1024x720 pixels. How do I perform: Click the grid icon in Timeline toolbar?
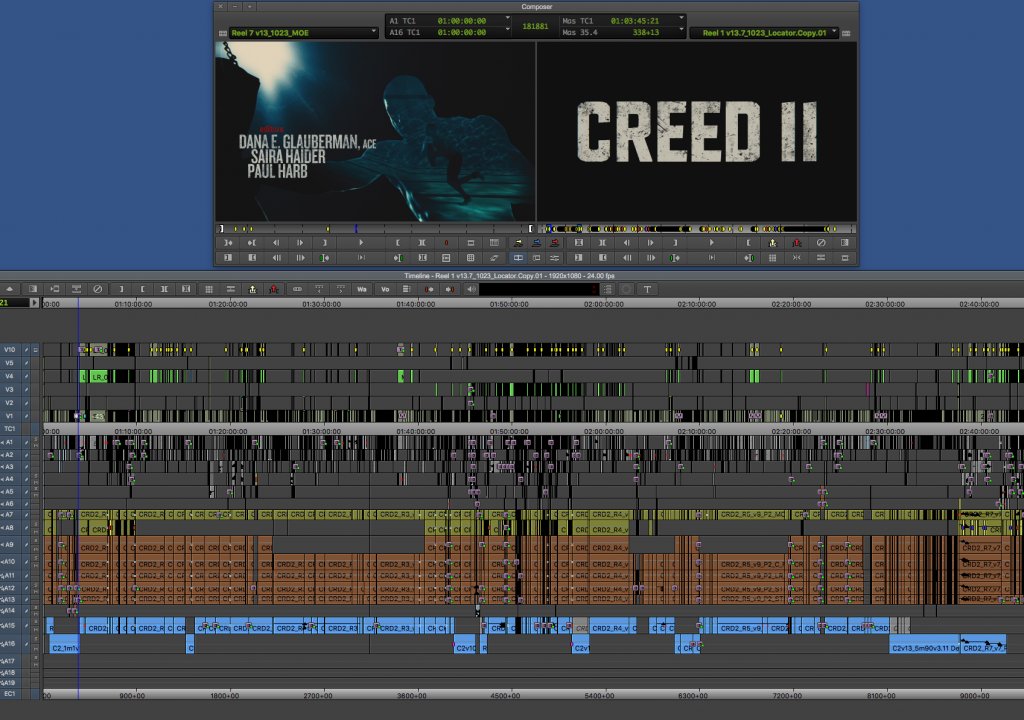[x=209, y=289]
